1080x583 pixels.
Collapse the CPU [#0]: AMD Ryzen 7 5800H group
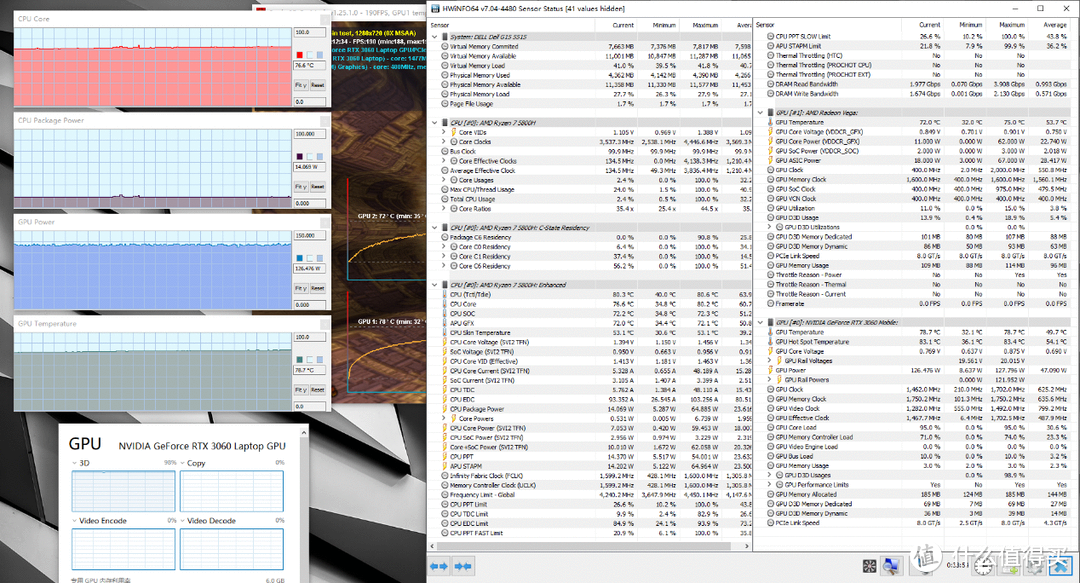point(435,123)
